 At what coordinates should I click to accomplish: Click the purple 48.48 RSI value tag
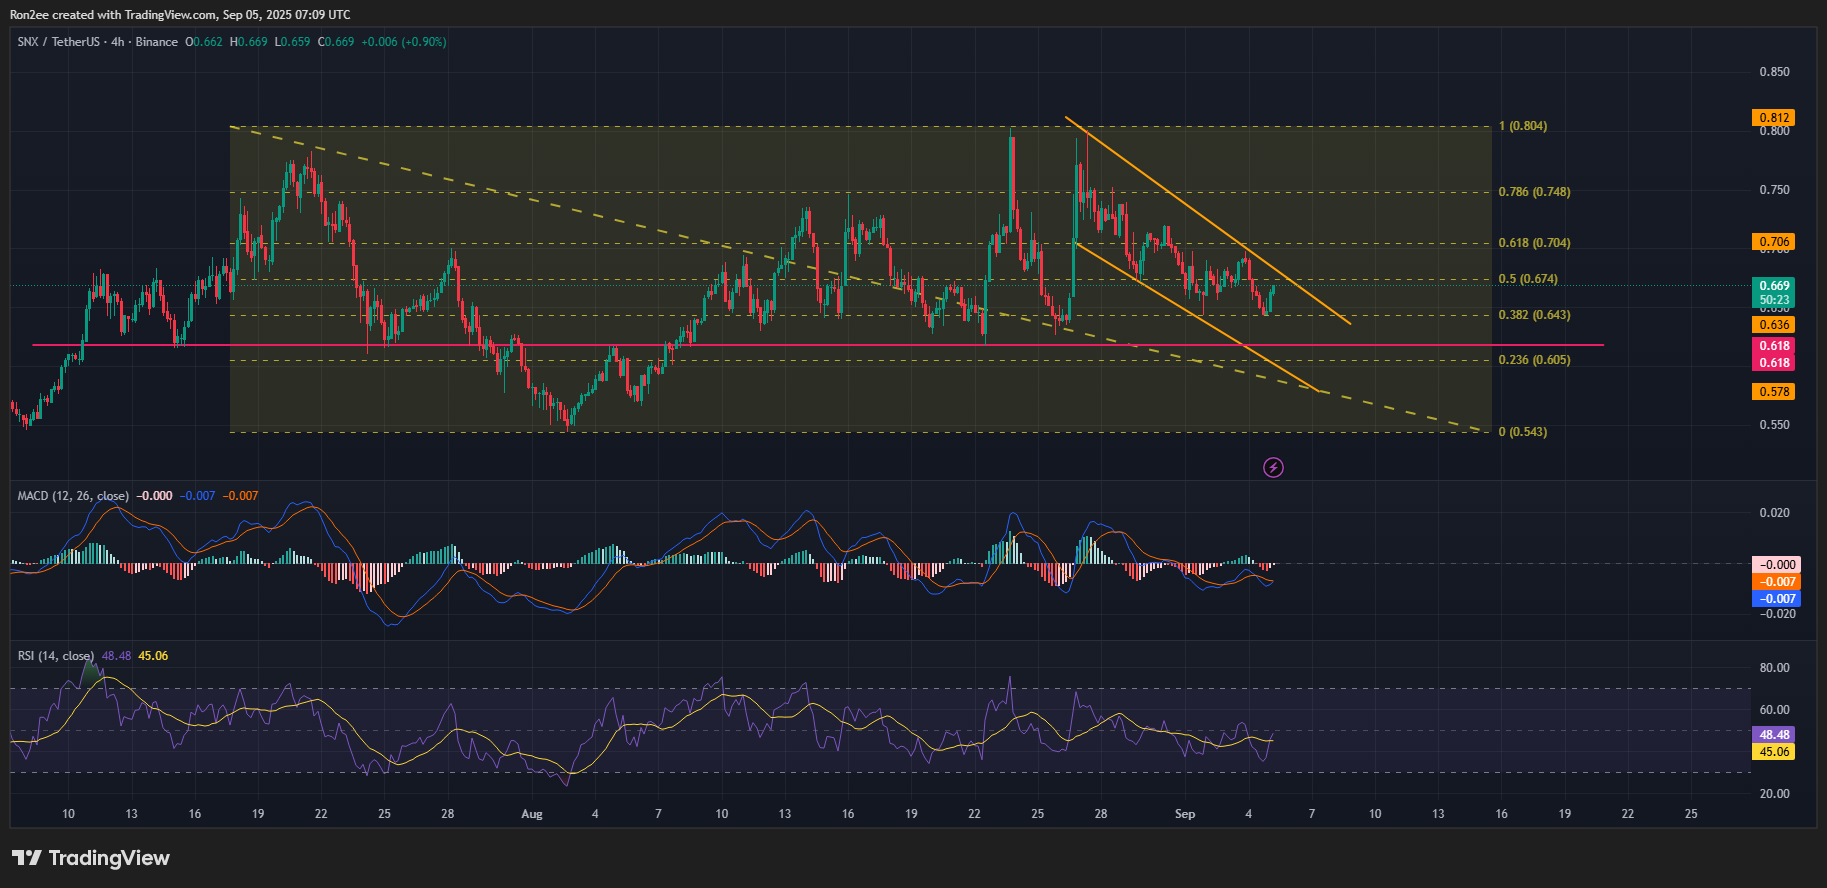click(x=1774, y=735)
